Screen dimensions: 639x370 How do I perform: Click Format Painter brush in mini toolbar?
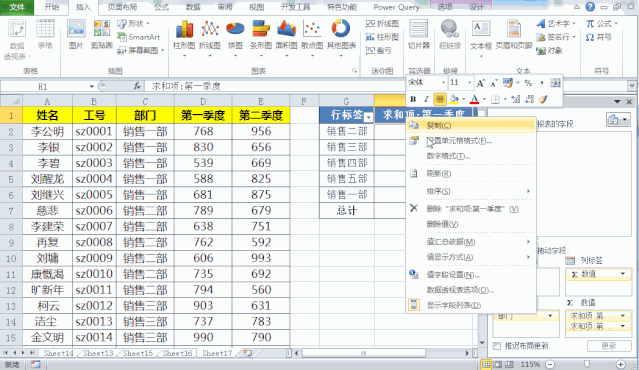pos(543,99)
